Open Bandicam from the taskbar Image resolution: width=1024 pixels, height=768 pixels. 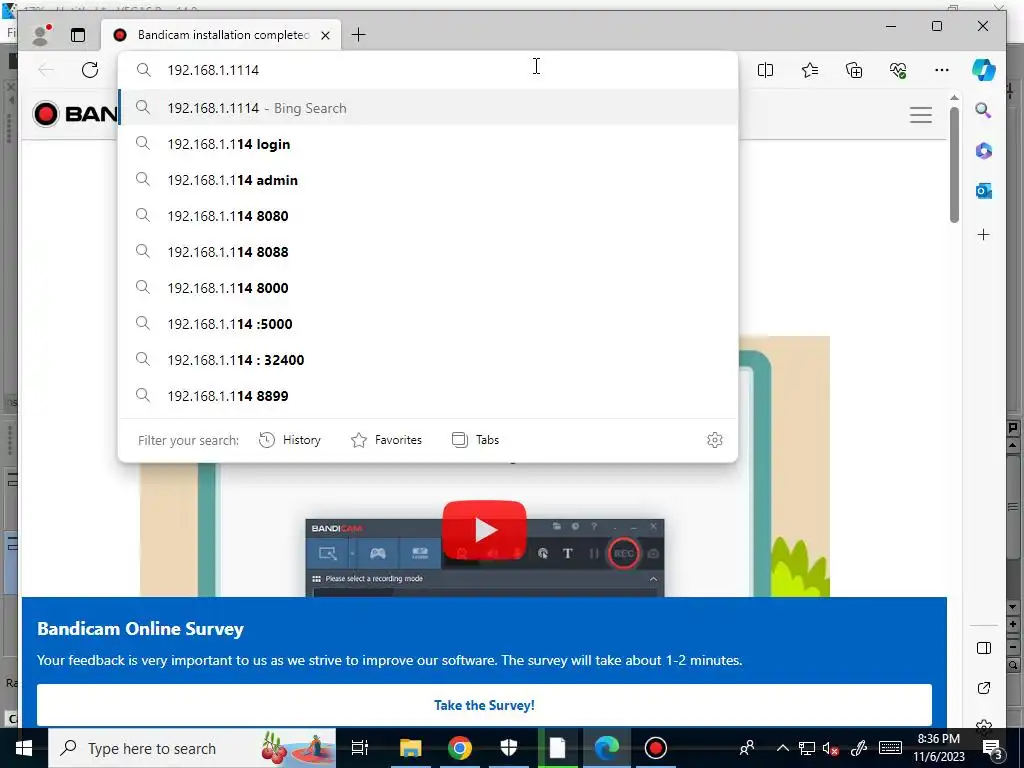point(656,748)
